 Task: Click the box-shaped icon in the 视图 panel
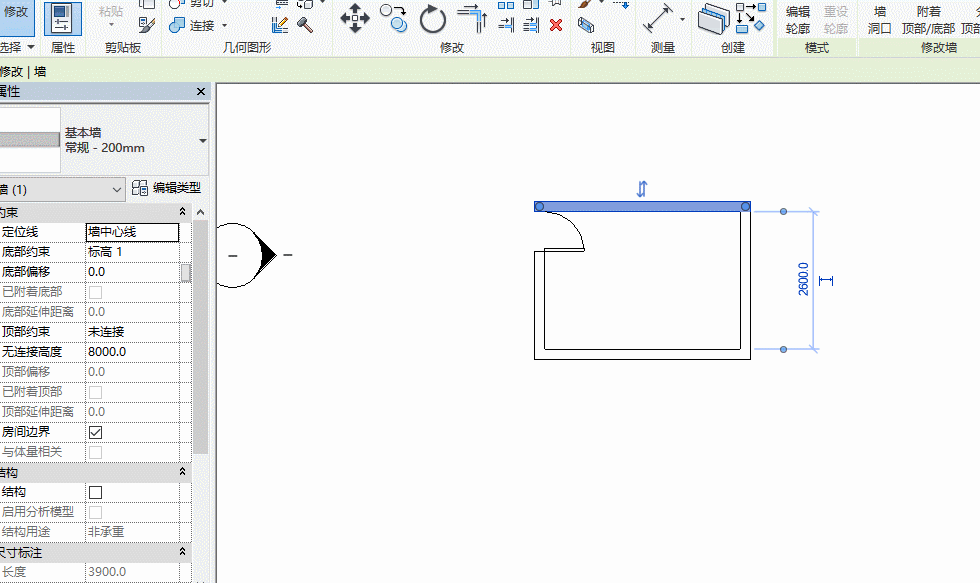(586, 25)
